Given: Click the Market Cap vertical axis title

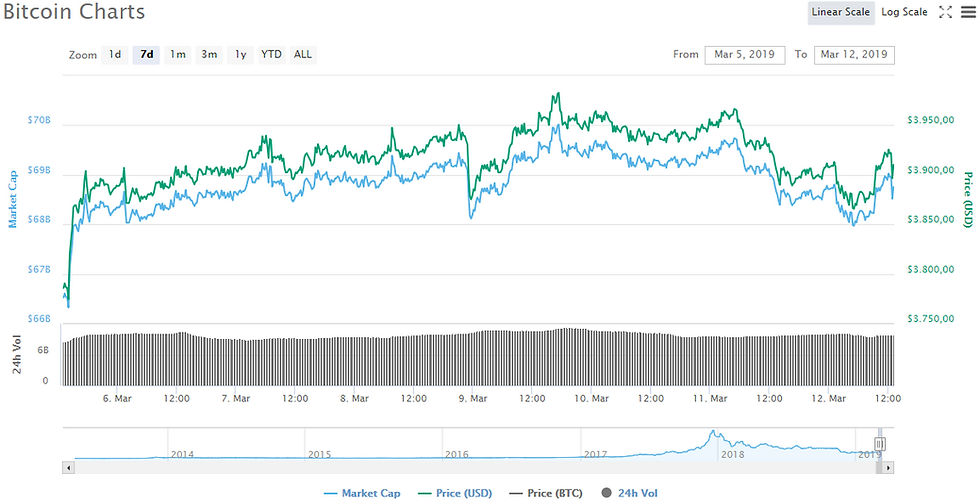Looking at the screenshot, I should (x=12, y=200).
